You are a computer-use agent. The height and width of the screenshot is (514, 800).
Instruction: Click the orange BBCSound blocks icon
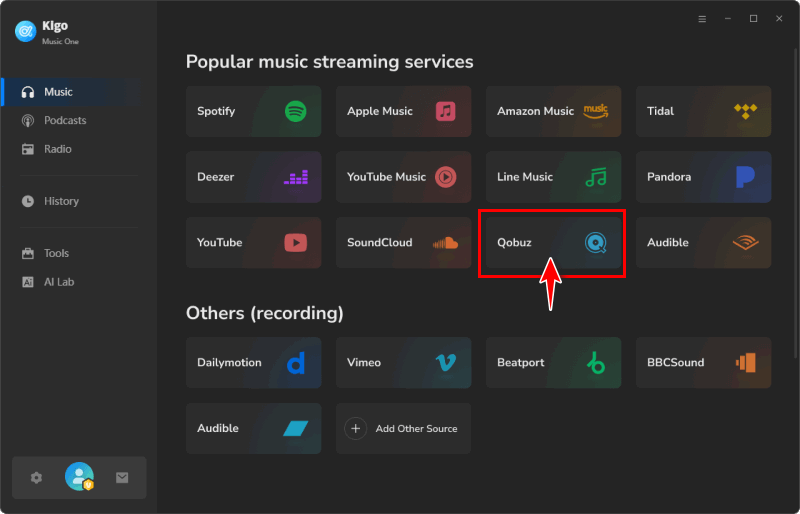tap(745, 363)
